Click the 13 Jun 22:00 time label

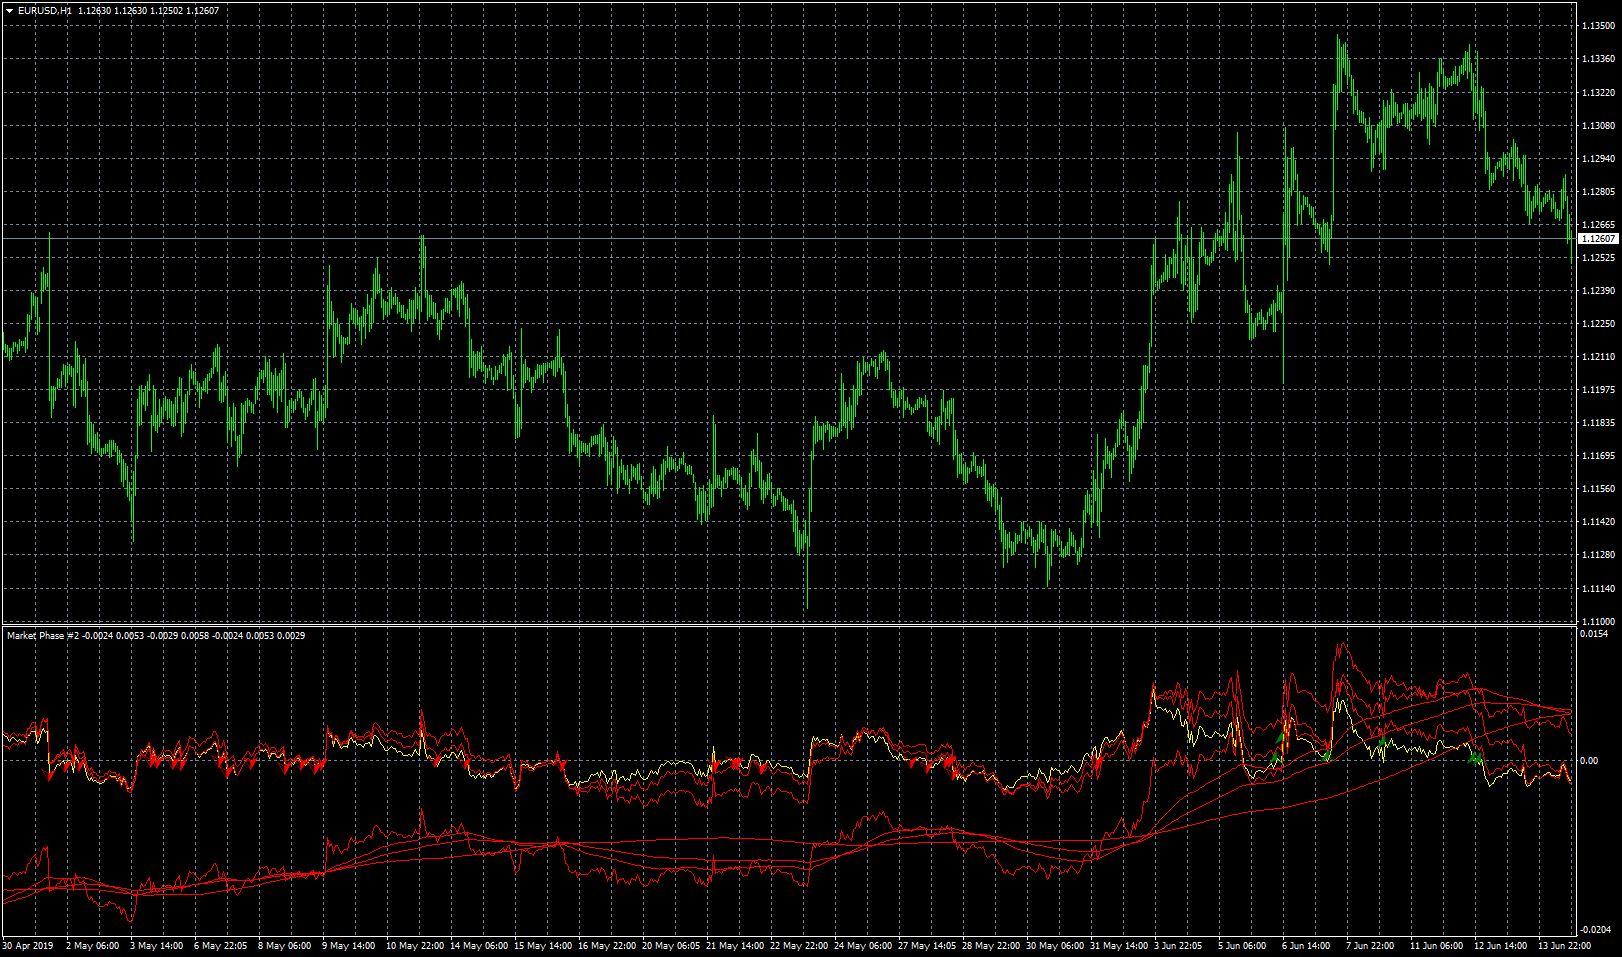point(1565,946)
